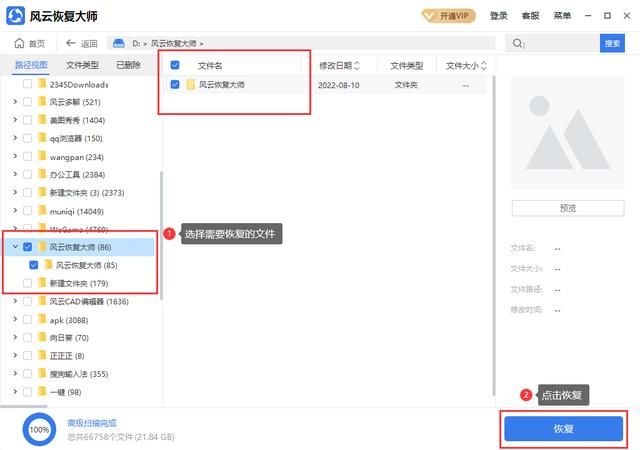The height and width of the screenshot is (450, 640).
Task: Click the magnifier icon in search box
Action: coord(517,43)
